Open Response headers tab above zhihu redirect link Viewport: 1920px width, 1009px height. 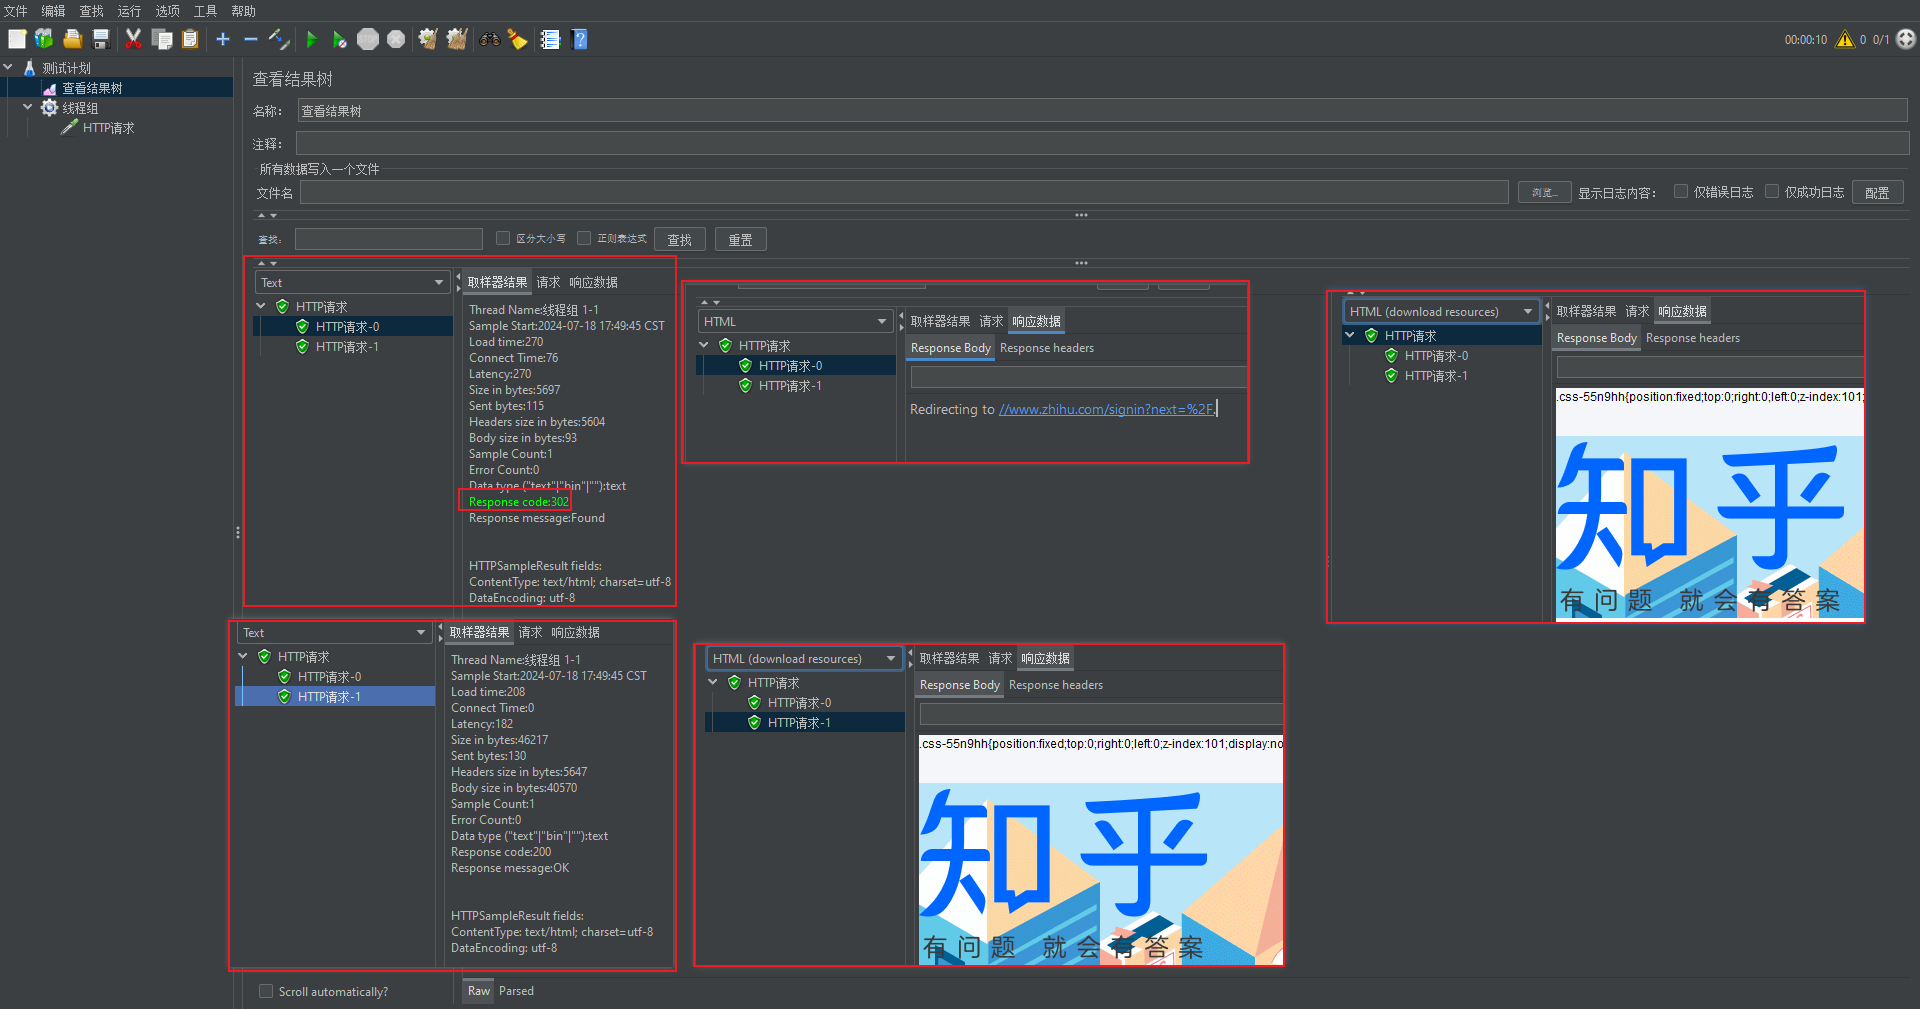pyautogui.click(x=1047, y=348)
